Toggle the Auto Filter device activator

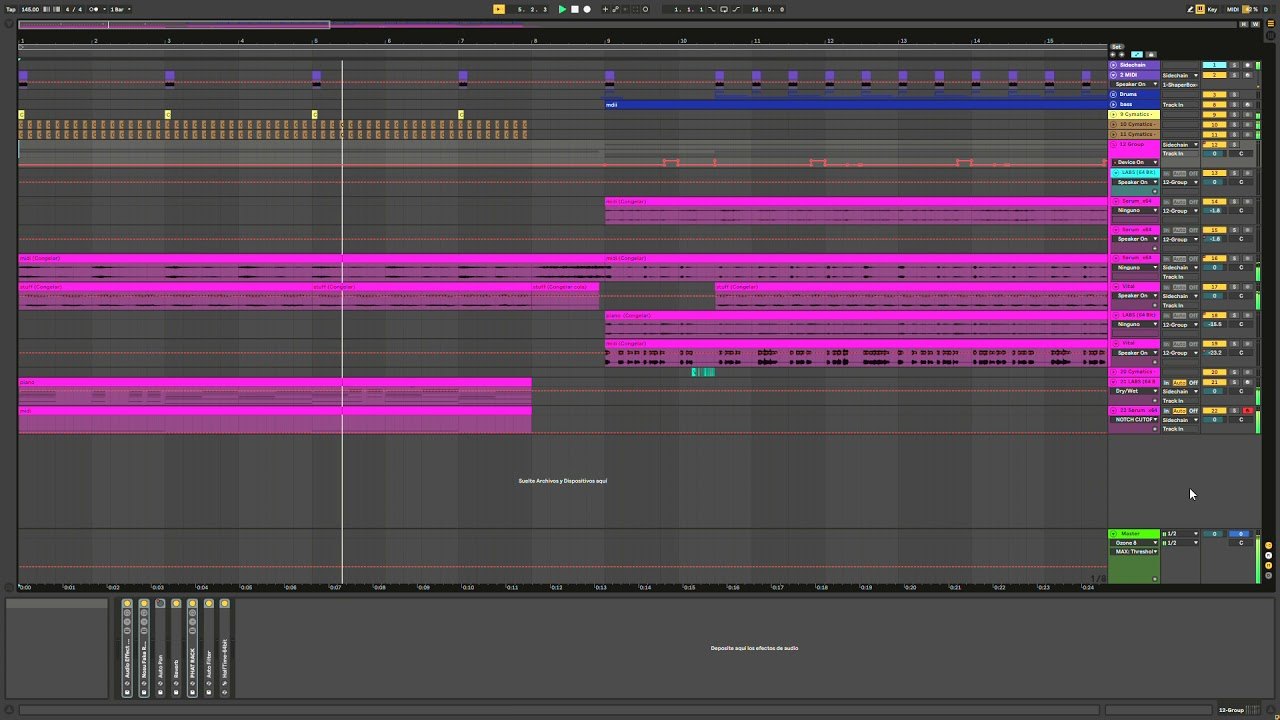(x=208, y=604)
